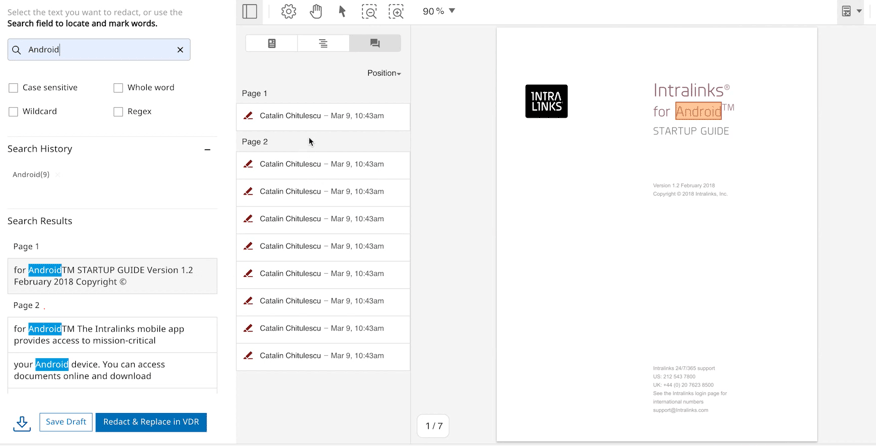Switch to the thumbnails panel tab
This screenshot has width=876, height=446.
[272, 43]
